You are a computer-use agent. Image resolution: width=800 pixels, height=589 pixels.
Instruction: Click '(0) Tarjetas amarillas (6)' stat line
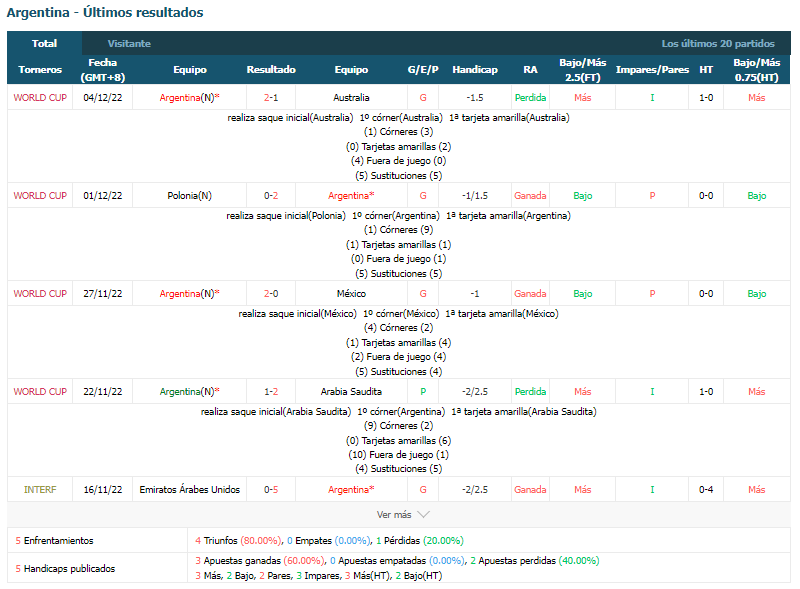398,440
